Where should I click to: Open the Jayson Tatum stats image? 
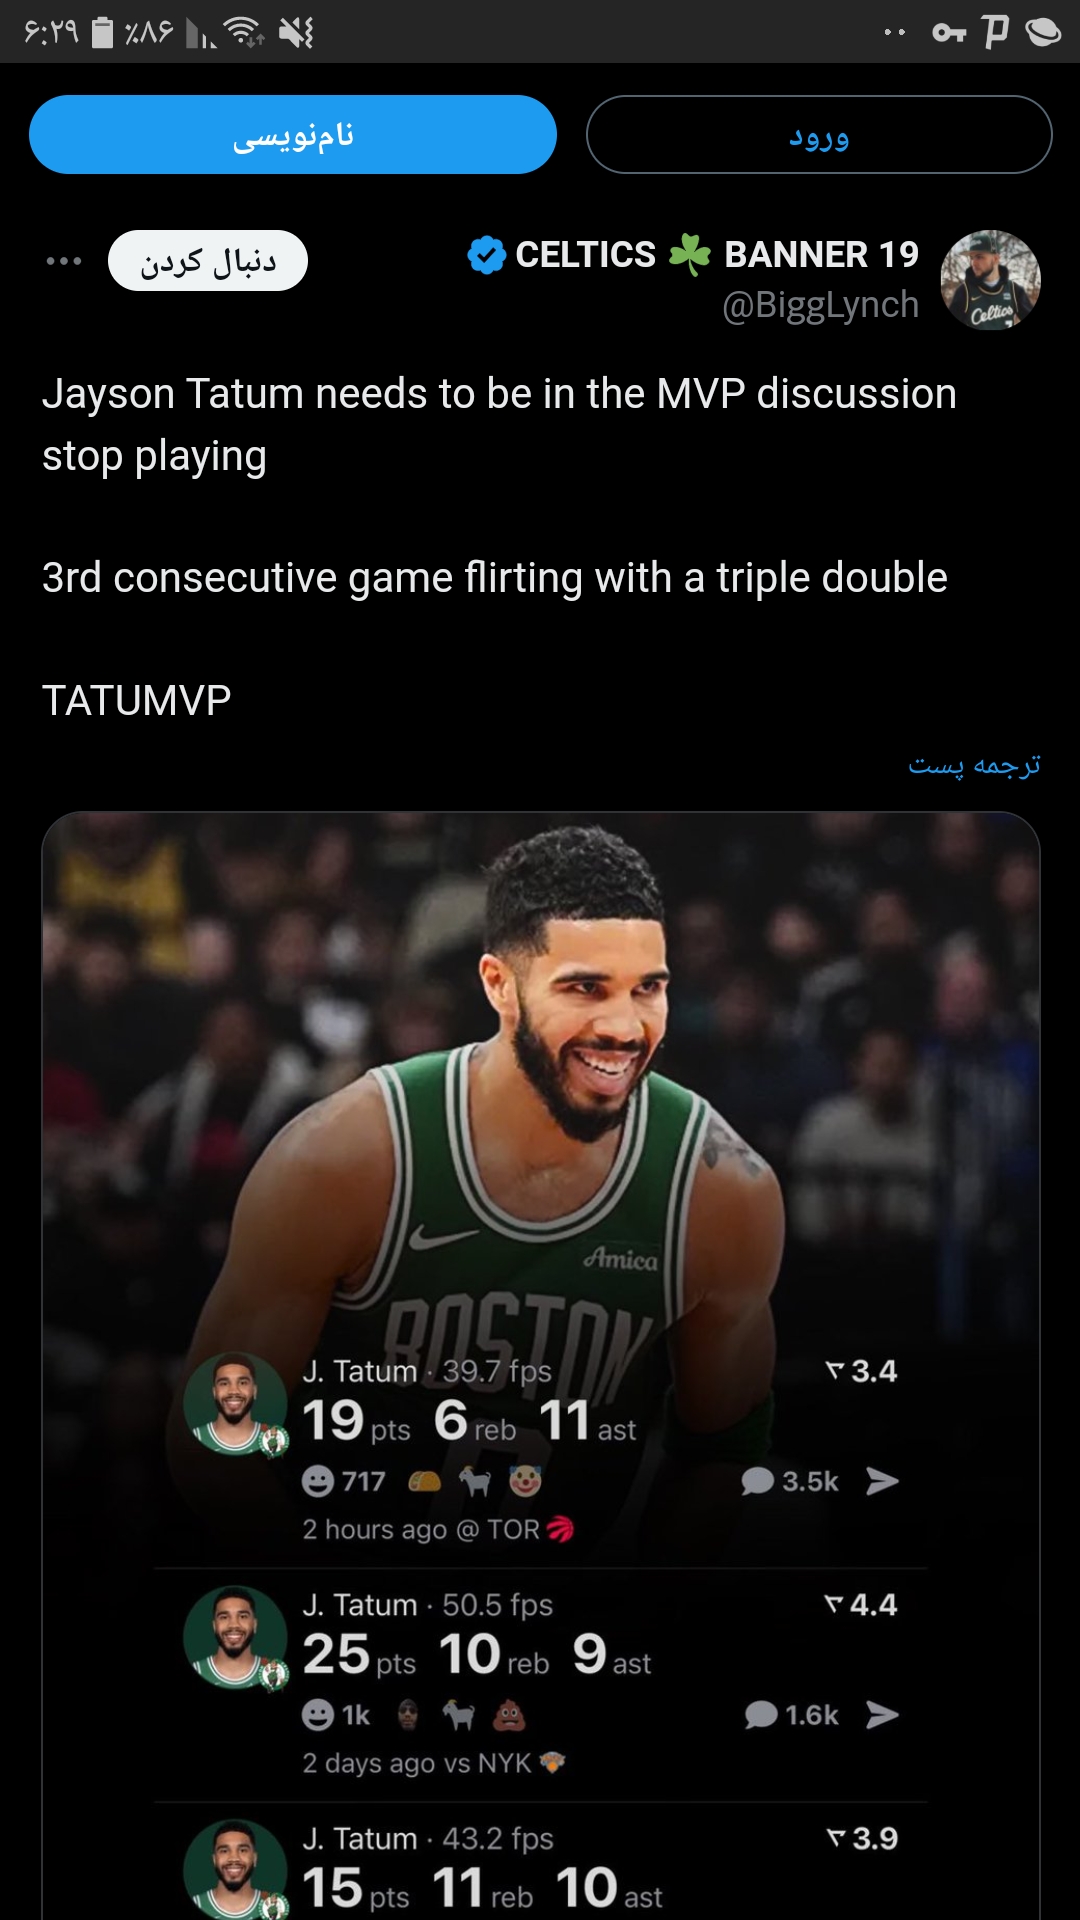541,1366
